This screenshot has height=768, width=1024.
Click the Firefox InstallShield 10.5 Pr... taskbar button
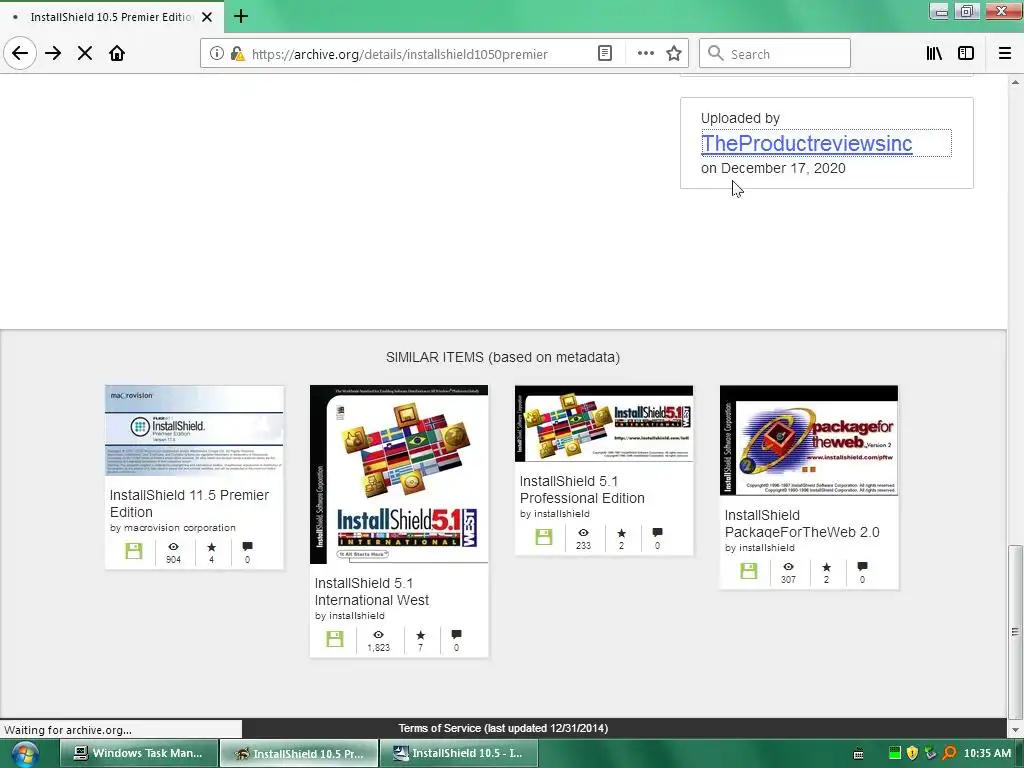299,753
